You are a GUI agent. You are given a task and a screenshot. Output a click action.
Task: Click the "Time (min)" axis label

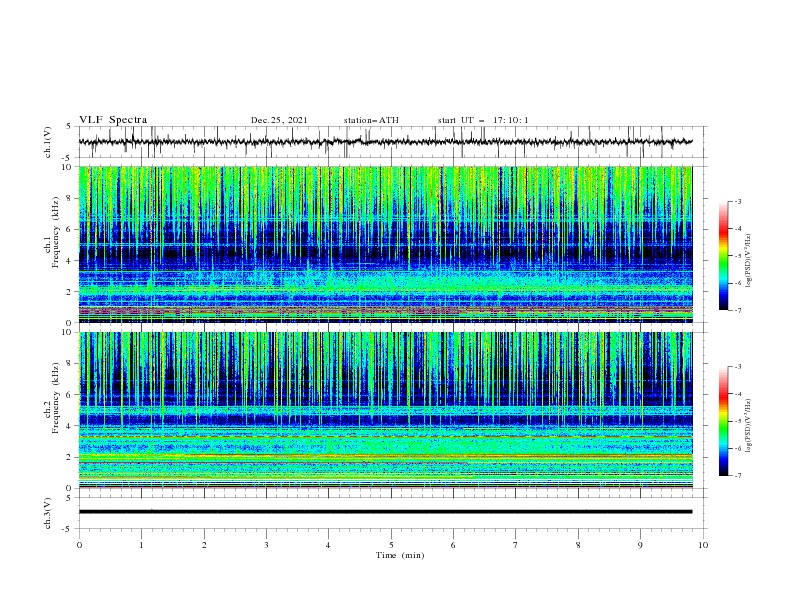400,555
